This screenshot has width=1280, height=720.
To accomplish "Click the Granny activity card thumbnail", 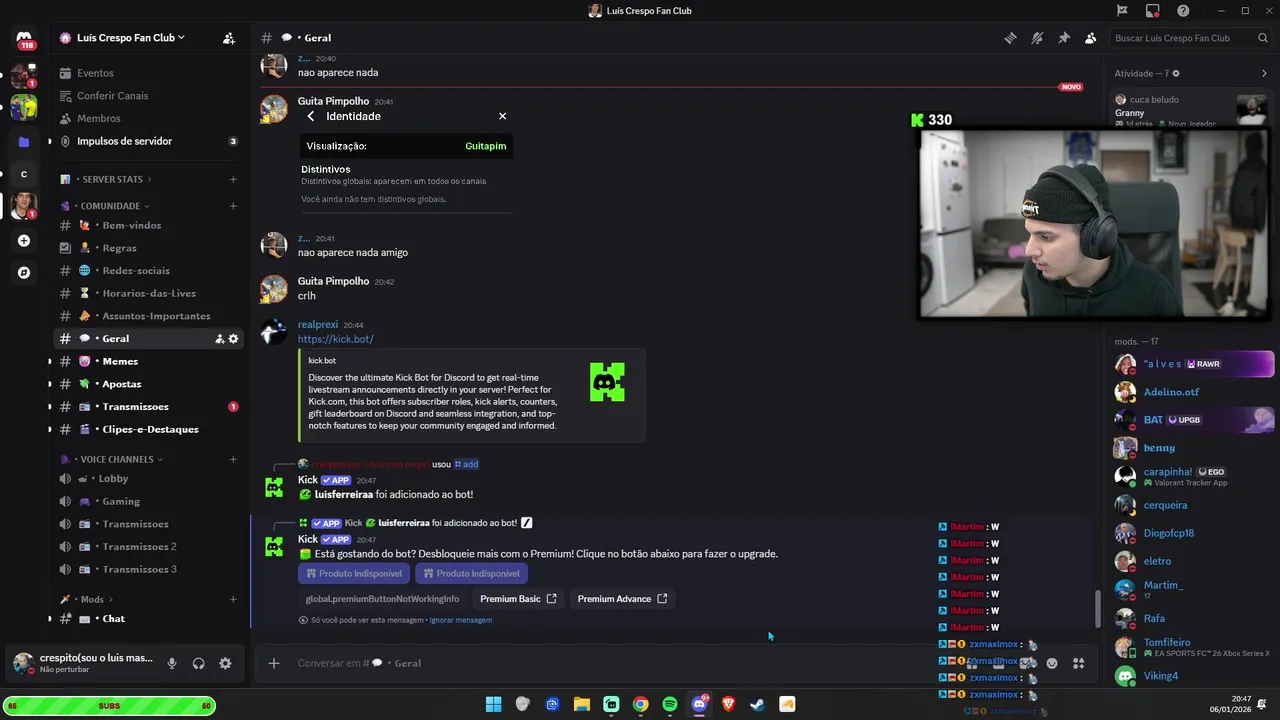I will point(1251,109).
